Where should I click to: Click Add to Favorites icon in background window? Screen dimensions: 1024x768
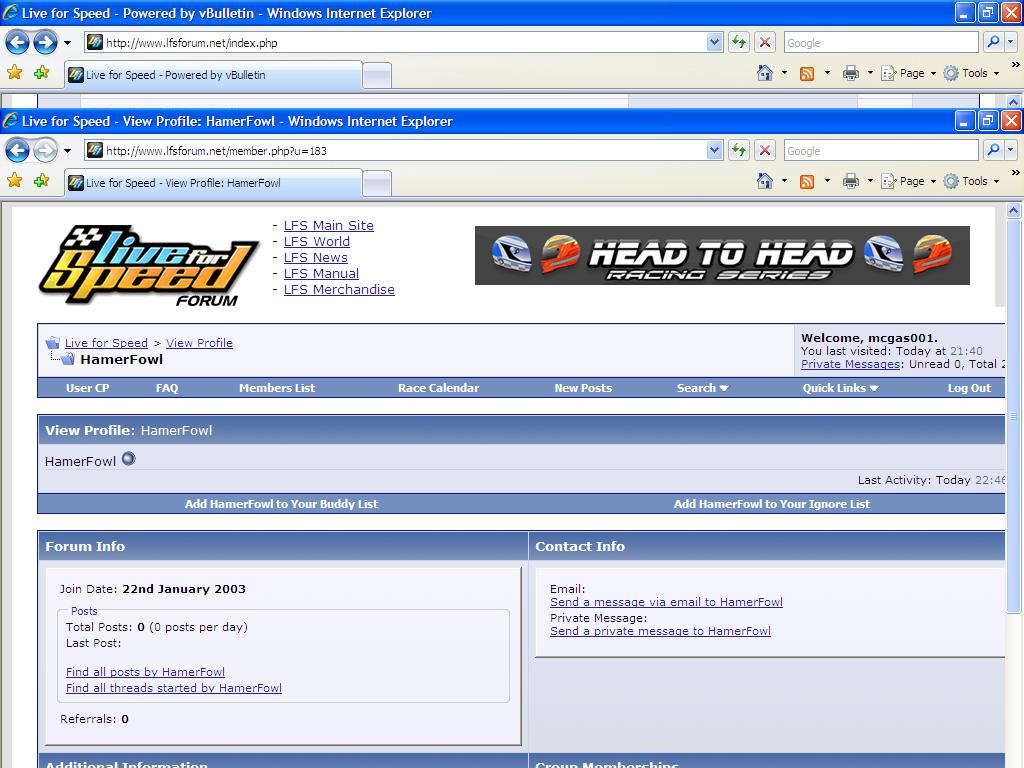tap(41, 72)
